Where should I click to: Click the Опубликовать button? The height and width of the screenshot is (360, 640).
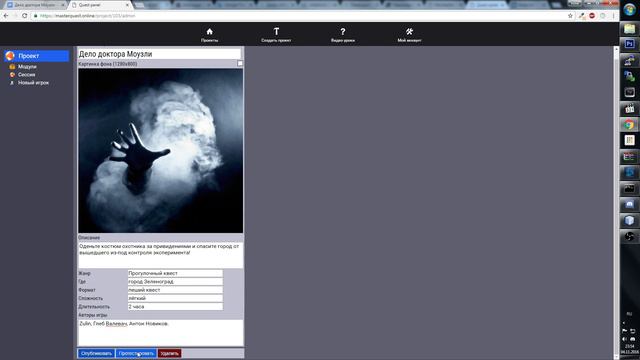click(x=96, y=353)
